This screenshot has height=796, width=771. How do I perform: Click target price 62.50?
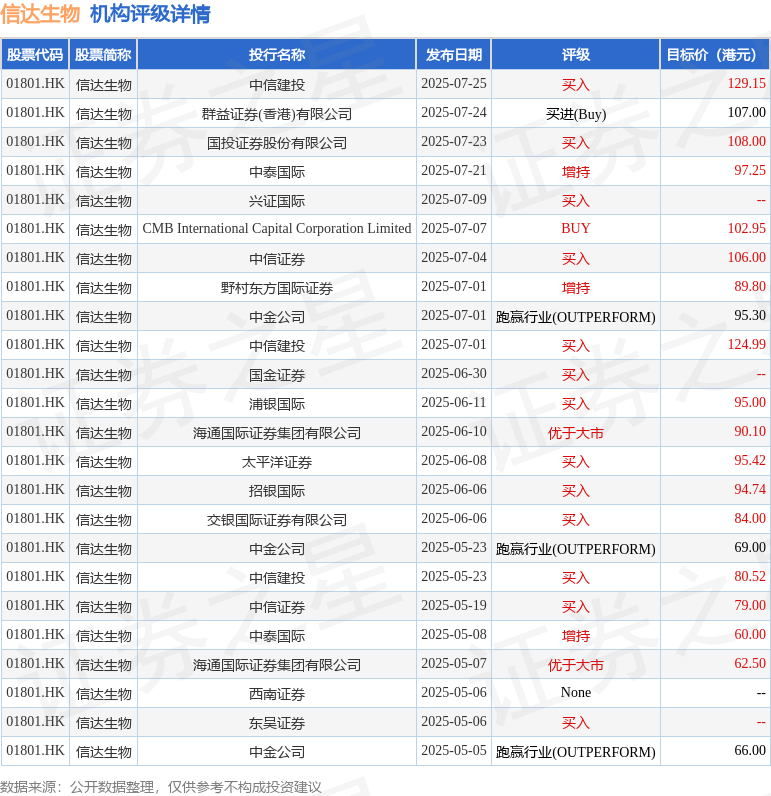pos(750,663)
